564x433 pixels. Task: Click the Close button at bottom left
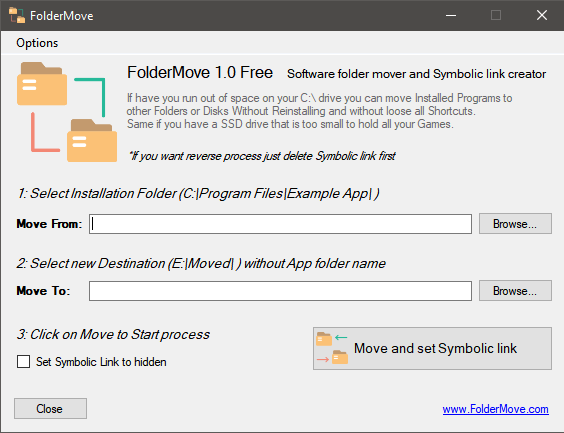click(x=50, y=408)
